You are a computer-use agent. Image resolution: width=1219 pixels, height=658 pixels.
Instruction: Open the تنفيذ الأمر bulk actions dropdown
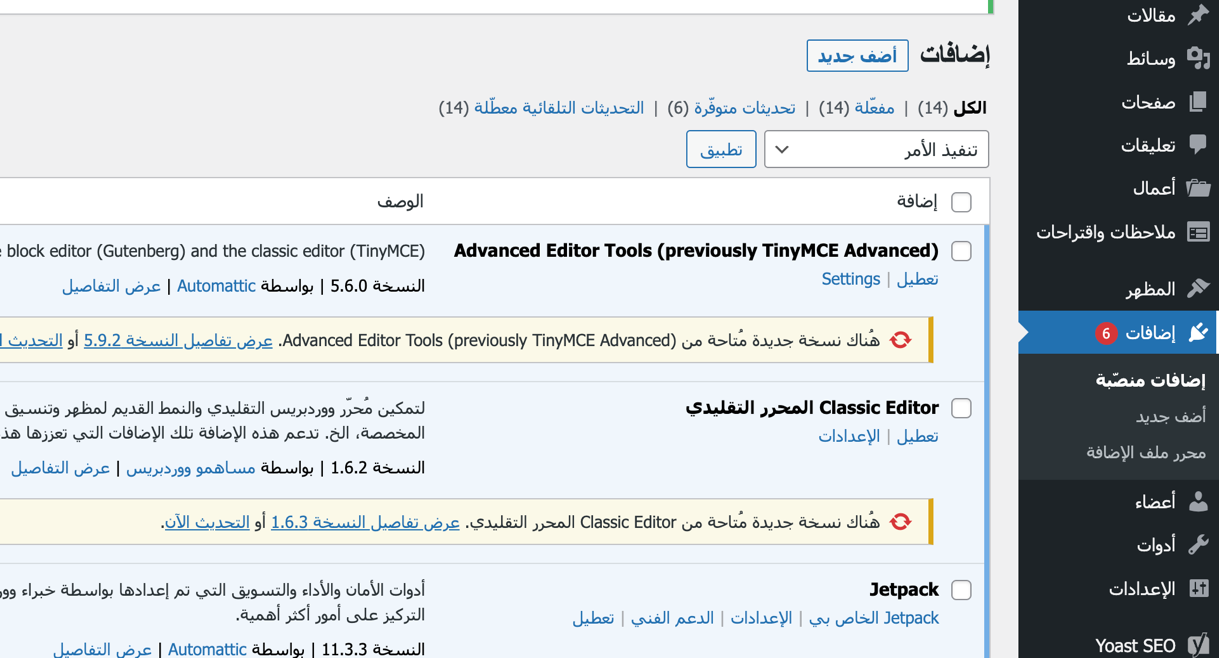[x=876, y=150]
